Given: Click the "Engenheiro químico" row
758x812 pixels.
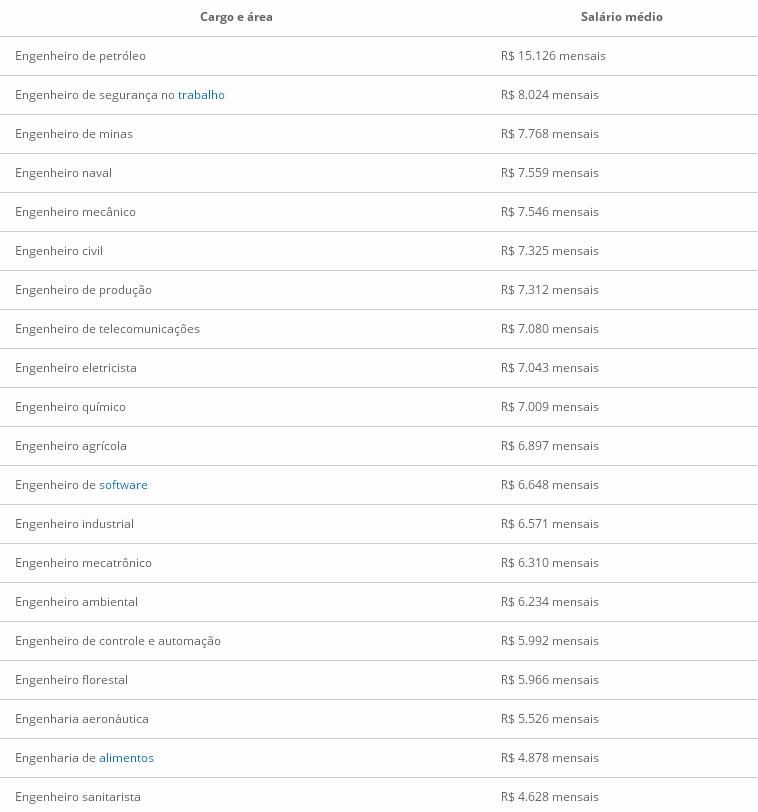Looking at the screenshot, I should point(379,407).
